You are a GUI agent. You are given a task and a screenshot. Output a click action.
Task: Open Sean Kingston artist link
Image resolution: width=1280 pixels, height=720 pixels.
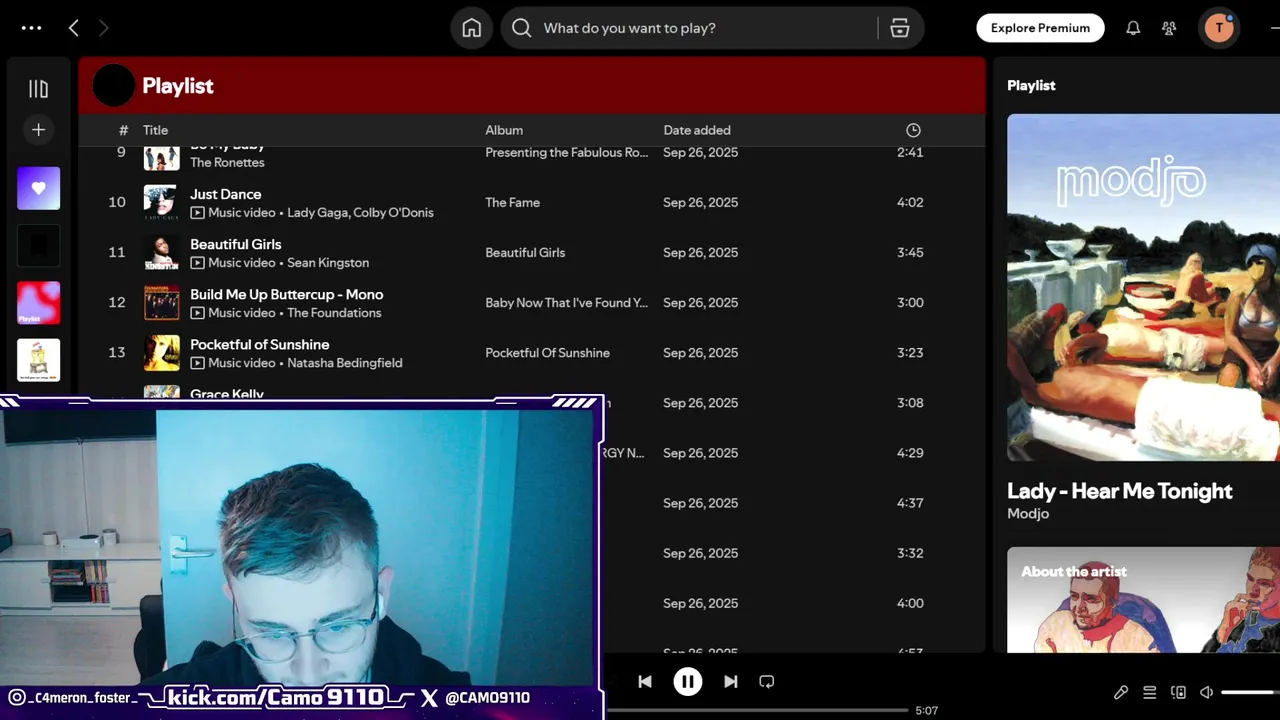coord(328,263)
